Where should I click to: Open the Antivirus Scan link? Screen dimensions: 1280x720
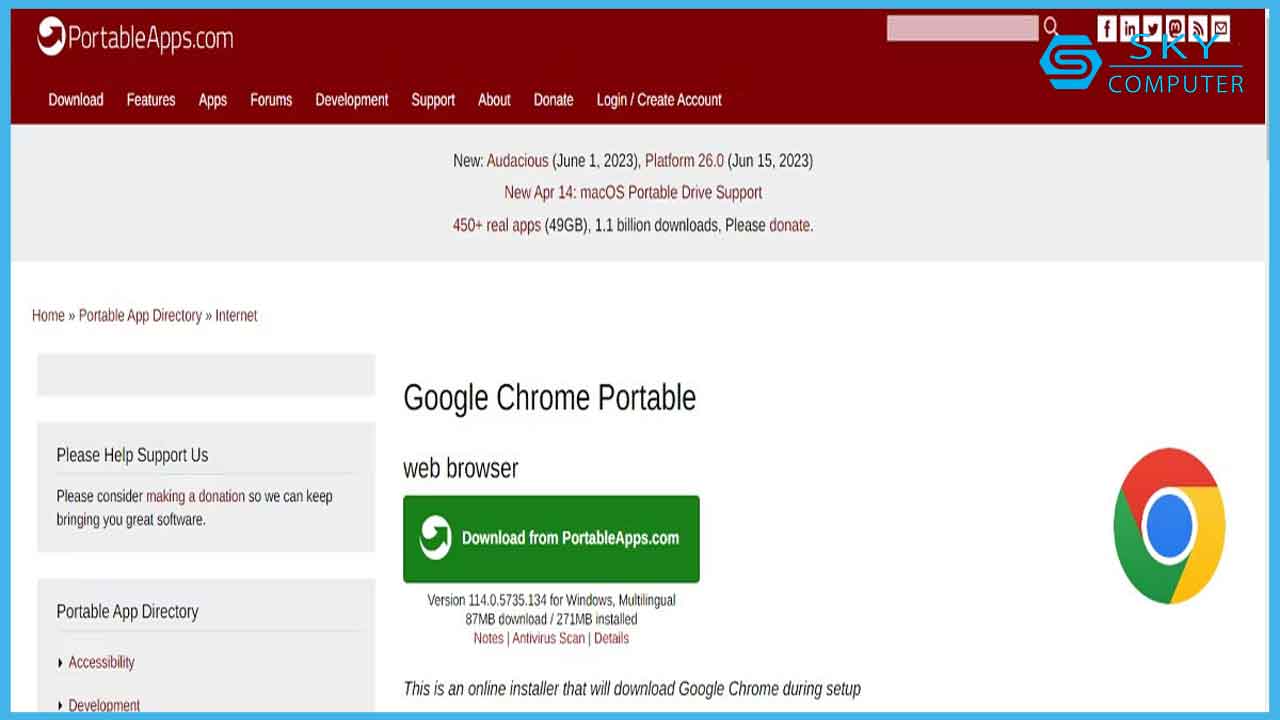pyautogui.click(x=548, y=638)
